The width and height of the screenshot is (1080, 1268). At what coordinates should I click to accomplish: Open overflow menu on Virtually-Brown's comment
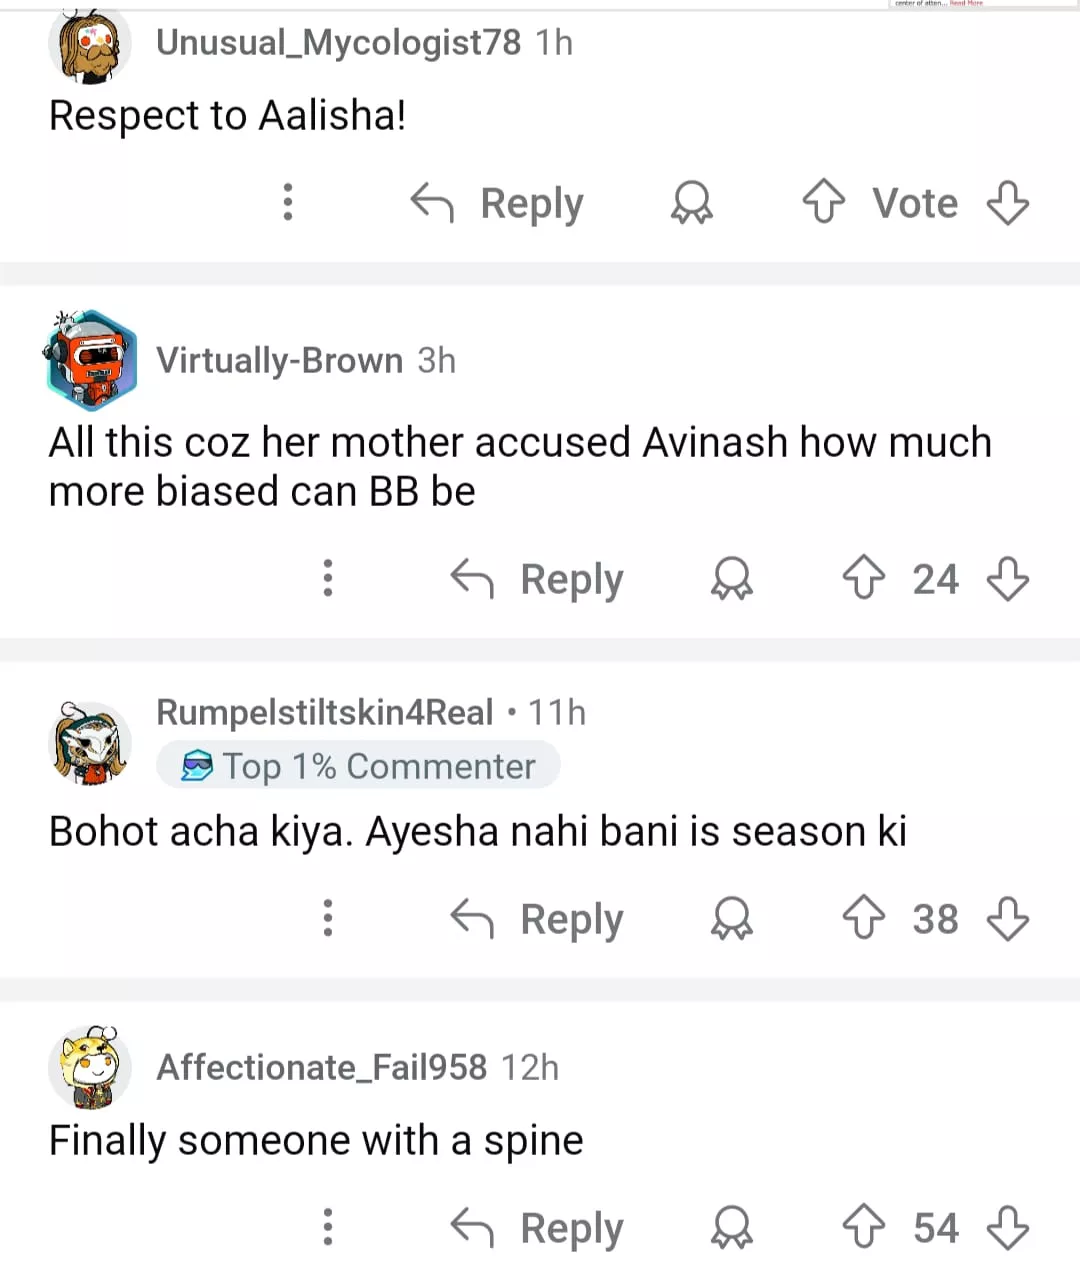[x=327, y=578]
